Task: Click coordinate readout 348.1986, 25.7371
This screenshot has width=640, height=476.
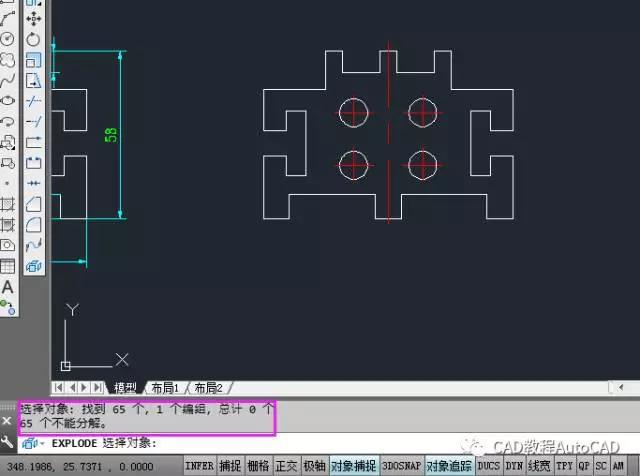Action: point(80,467)
